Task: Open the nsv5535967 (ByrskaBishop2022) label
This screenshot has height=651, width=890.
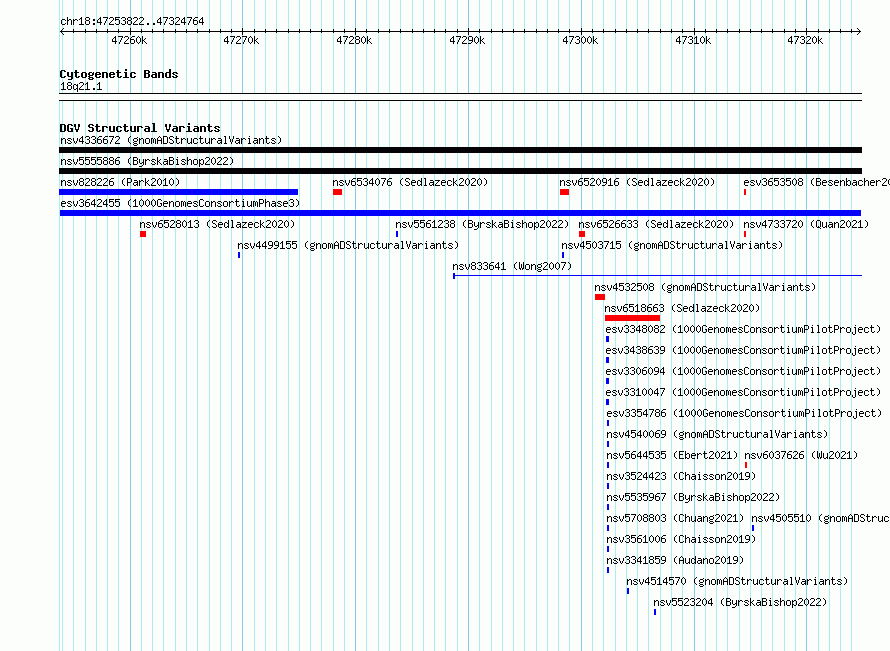Action: (x=693, y=497)
